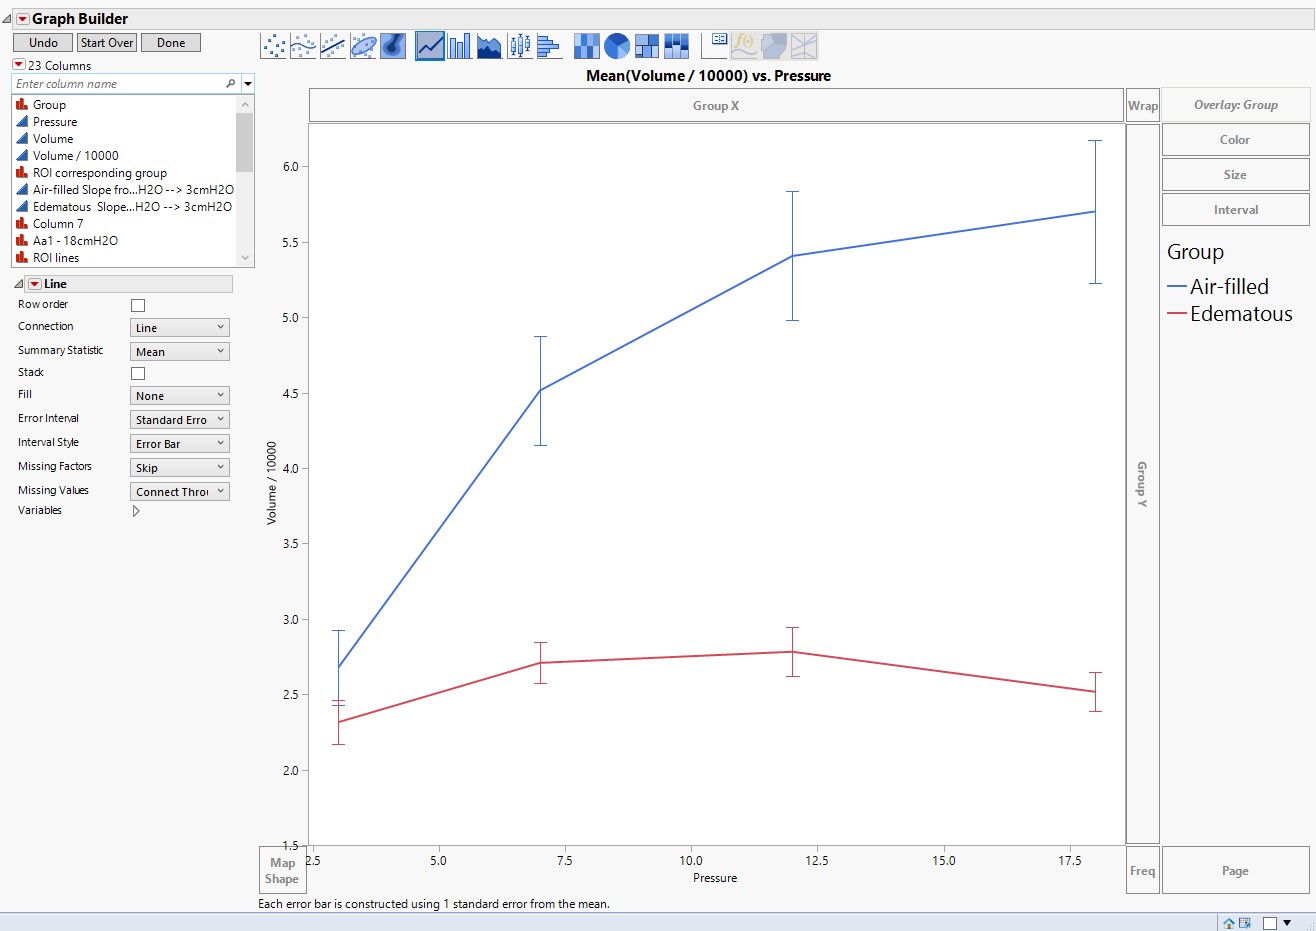Open the JMP Home Window icon
The height and width of the screenshot is (931, 1316).
coord(1229,923)
